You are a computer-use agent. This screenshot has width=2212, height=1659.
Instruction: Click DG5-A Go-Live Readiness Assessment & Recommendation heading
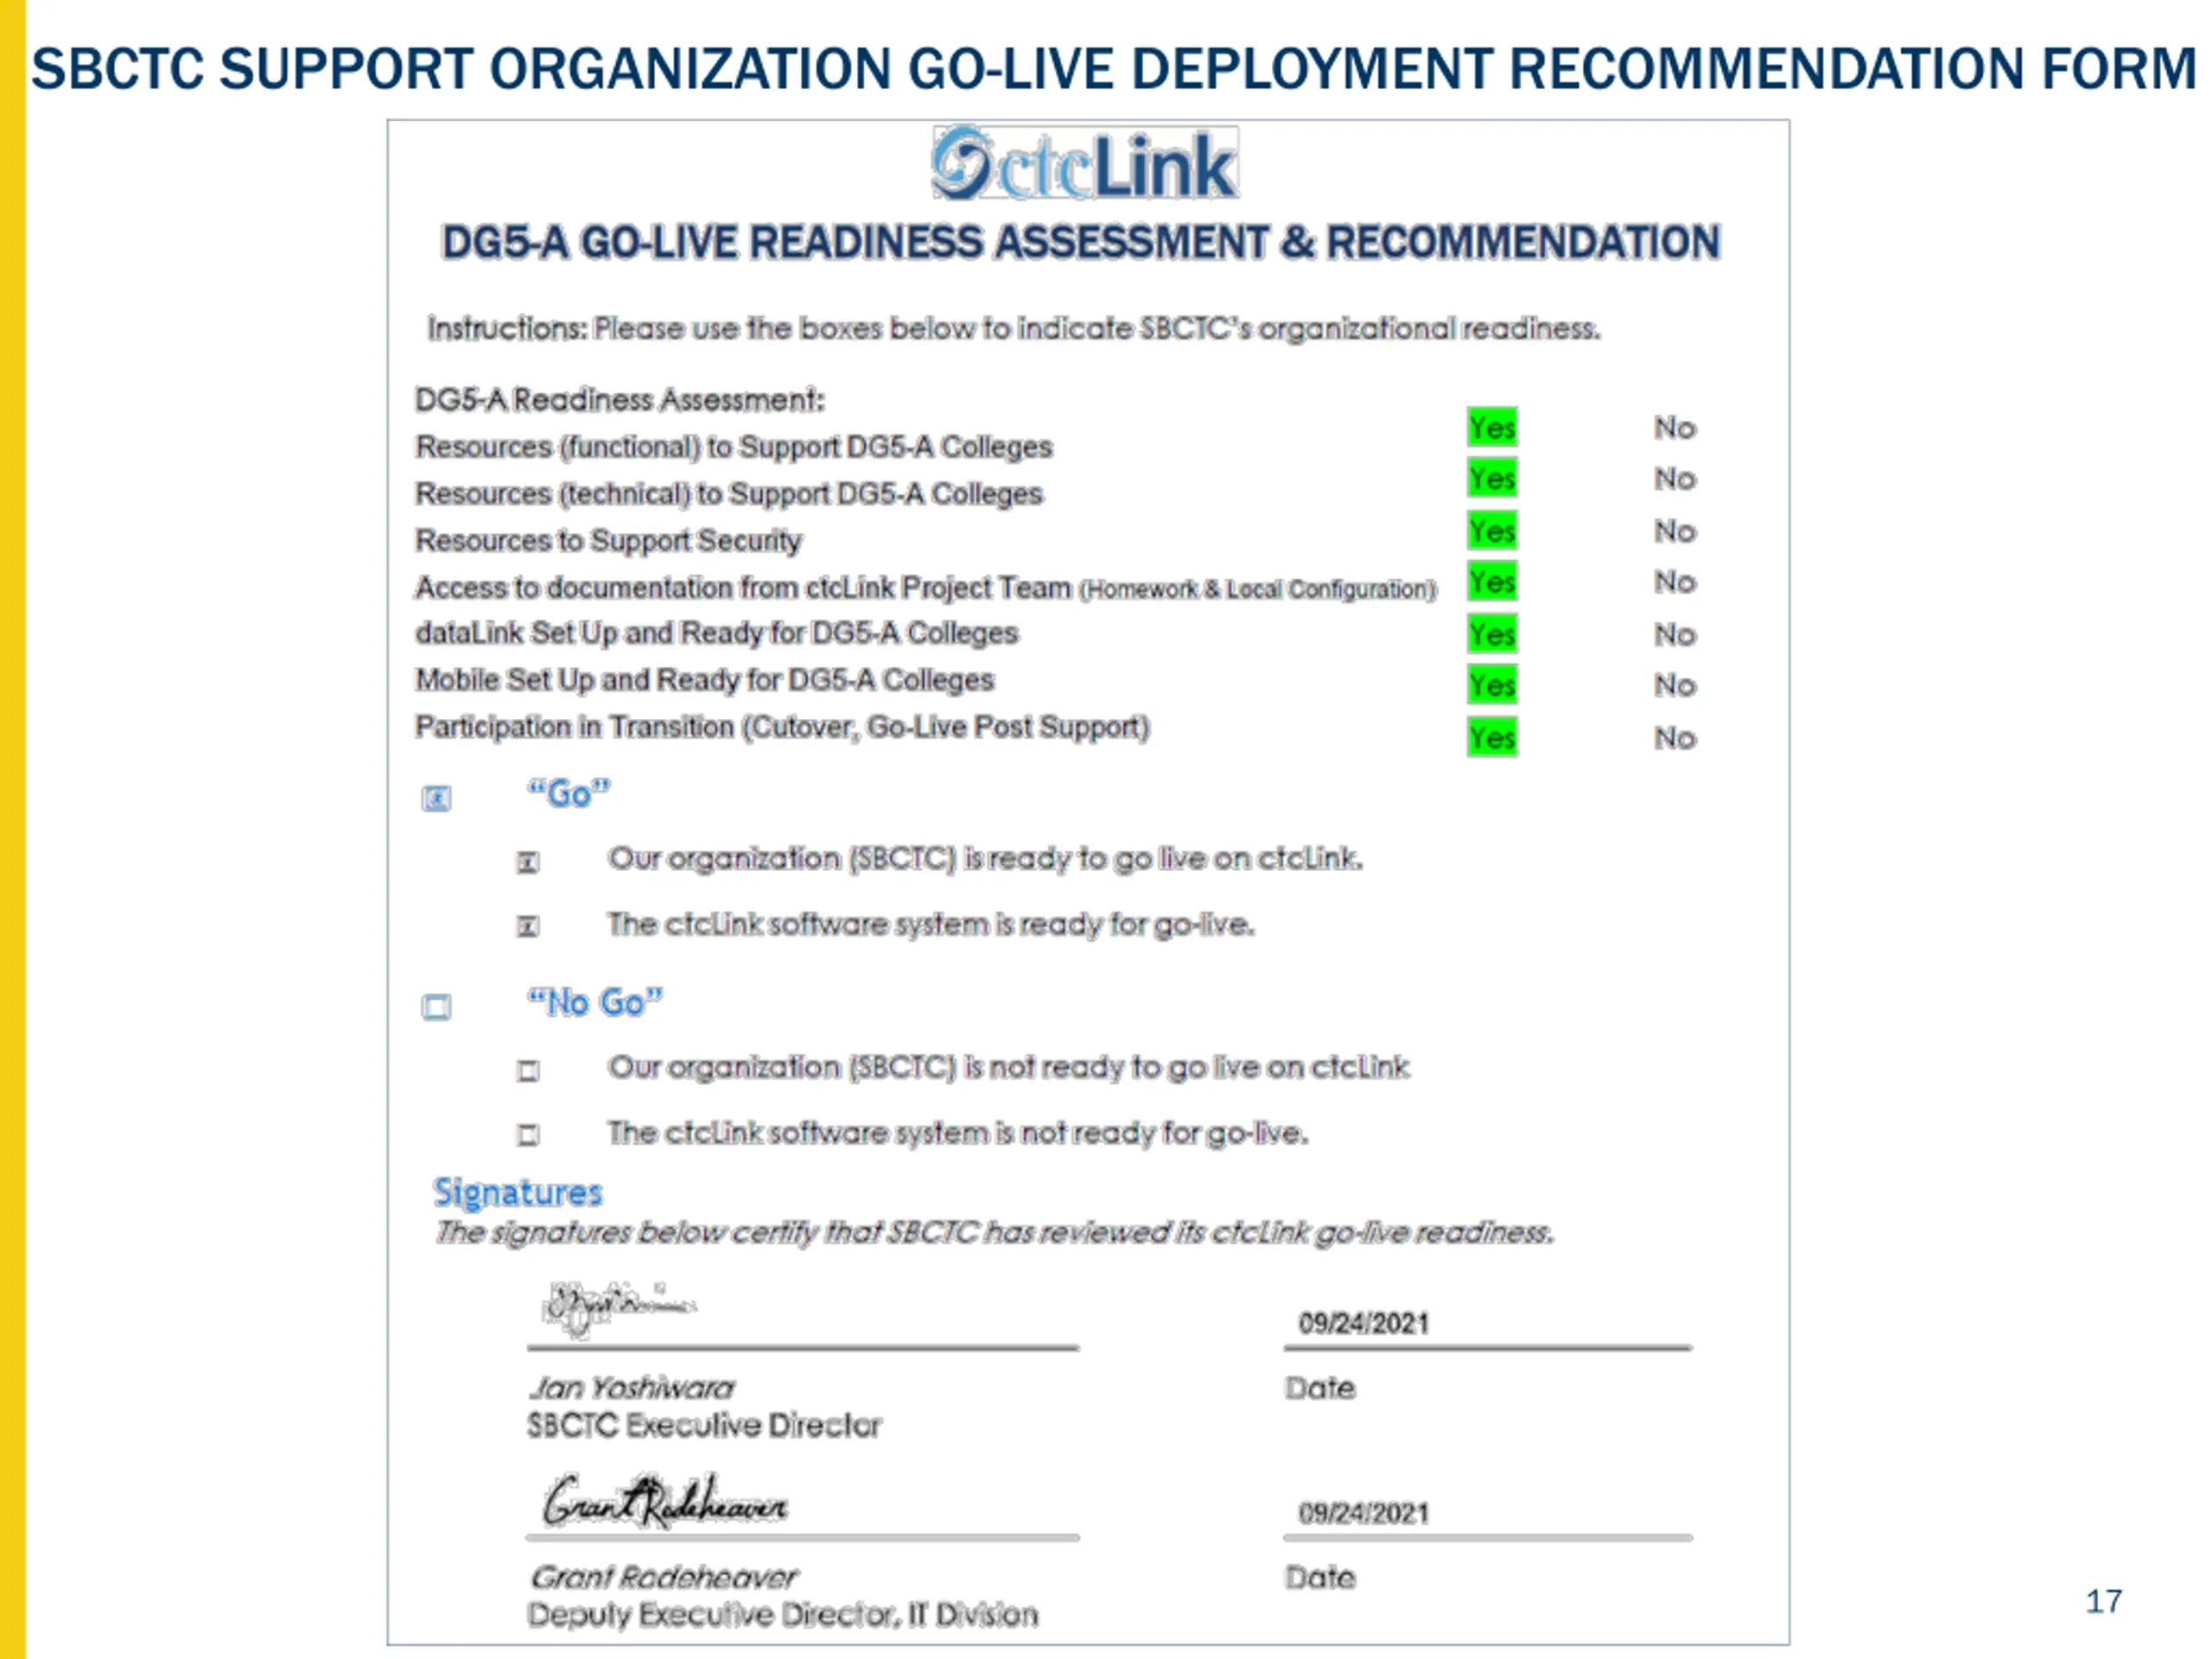click(x=1081, y=243)
